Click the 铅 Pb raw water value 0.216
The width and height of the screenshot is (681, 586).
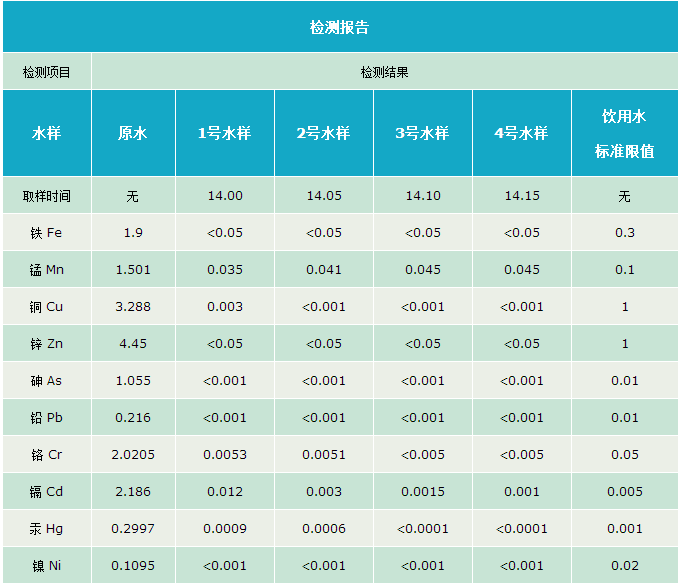pyautogui.click(x=133, y=418)
